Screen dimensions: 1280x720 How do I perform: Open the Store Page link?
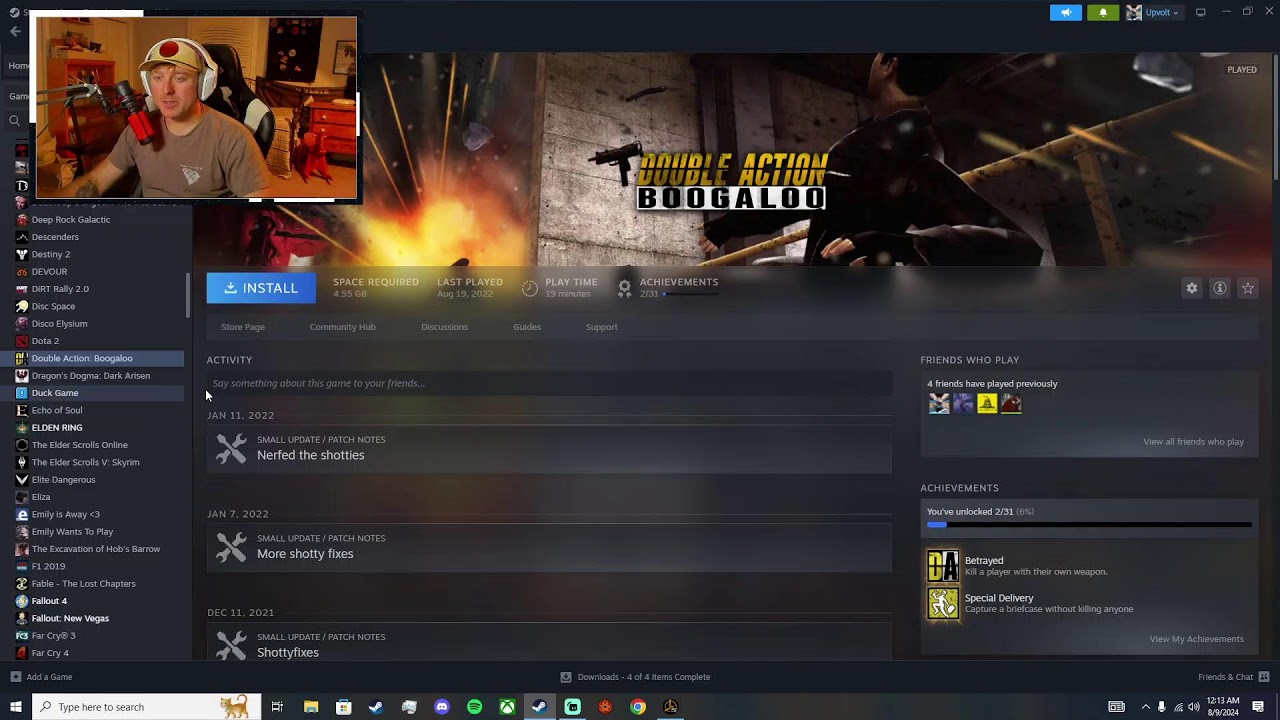[x=243, y=327]
